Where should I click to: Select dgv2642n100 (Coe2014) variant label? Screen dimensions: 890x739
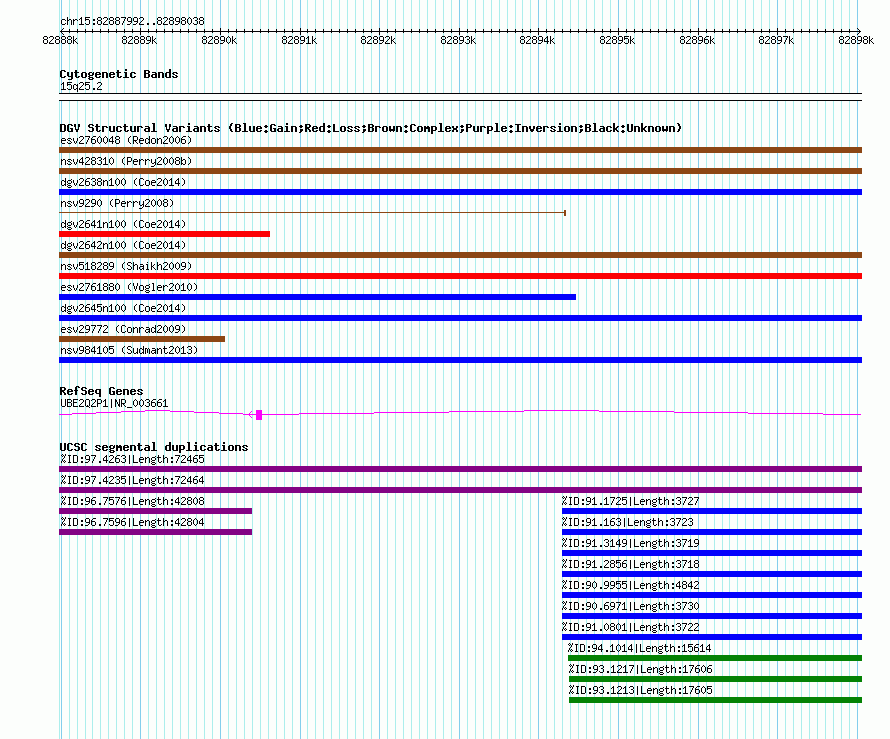coord(123,245)
